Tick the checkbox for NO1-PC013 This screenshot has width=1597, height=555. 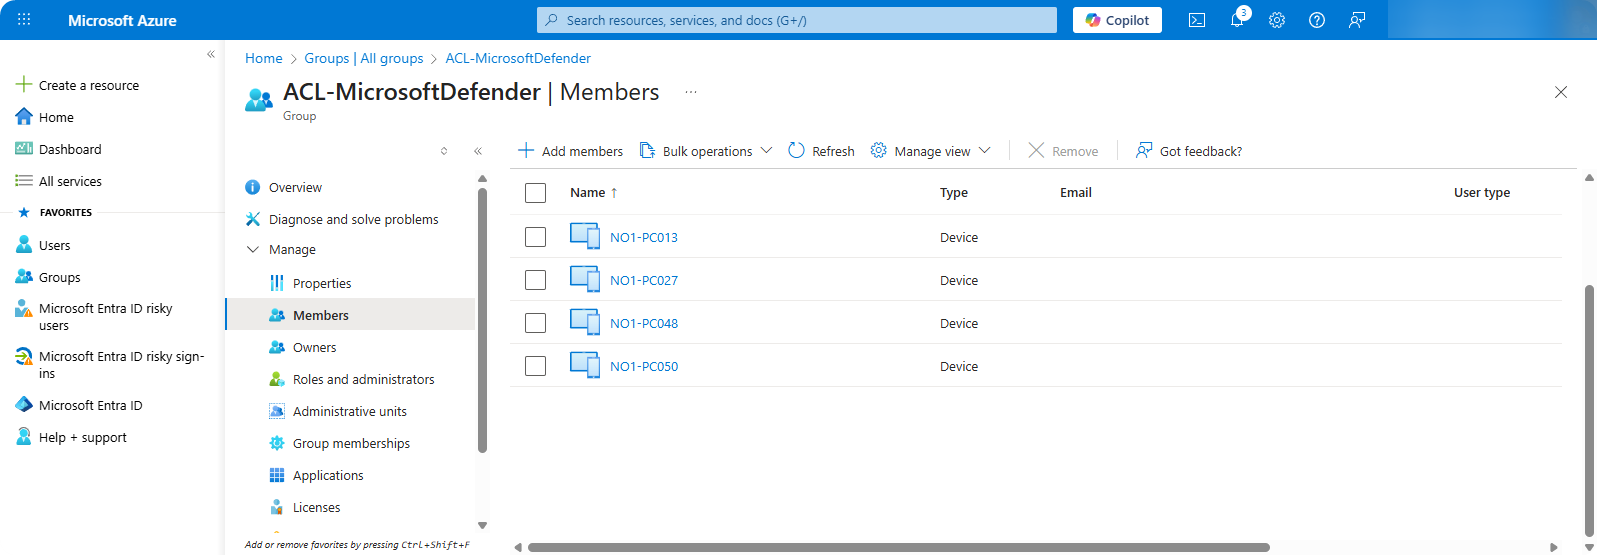536,237
